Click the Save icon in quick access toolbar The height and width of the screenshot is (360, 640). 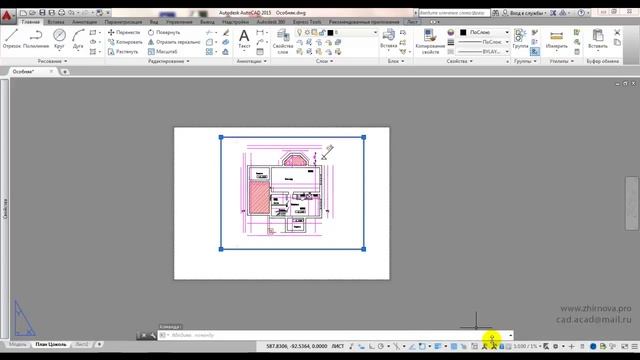click(42, 13)
